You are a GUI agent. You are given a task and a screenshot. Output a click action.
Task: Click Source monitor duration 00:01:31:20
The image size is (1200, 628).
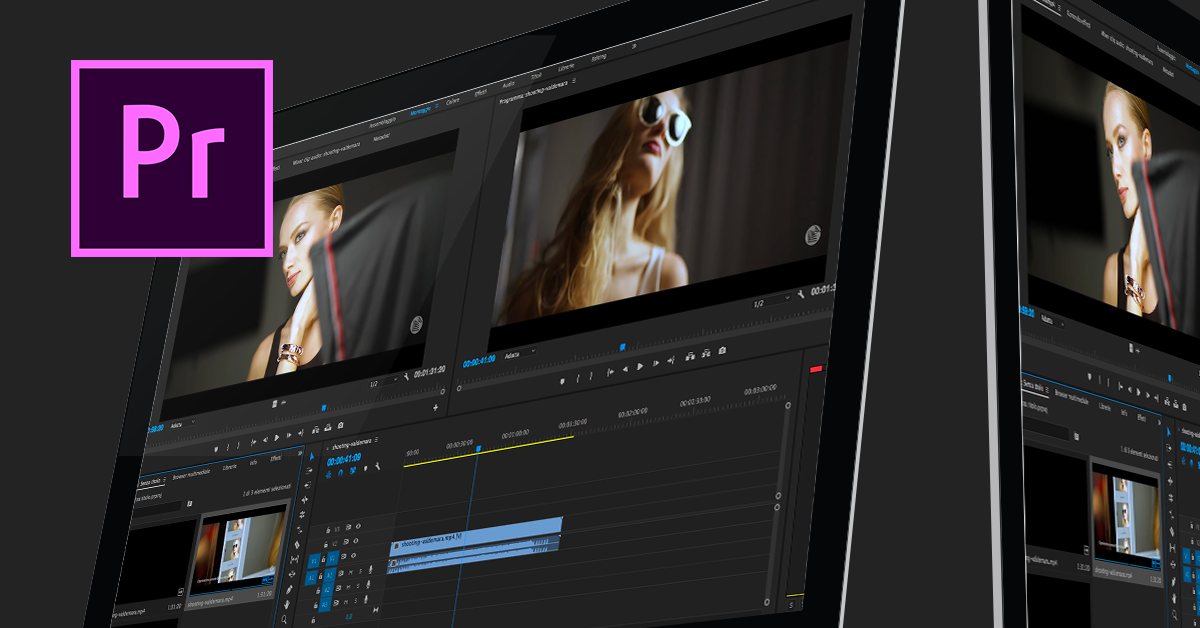point(429,372)
